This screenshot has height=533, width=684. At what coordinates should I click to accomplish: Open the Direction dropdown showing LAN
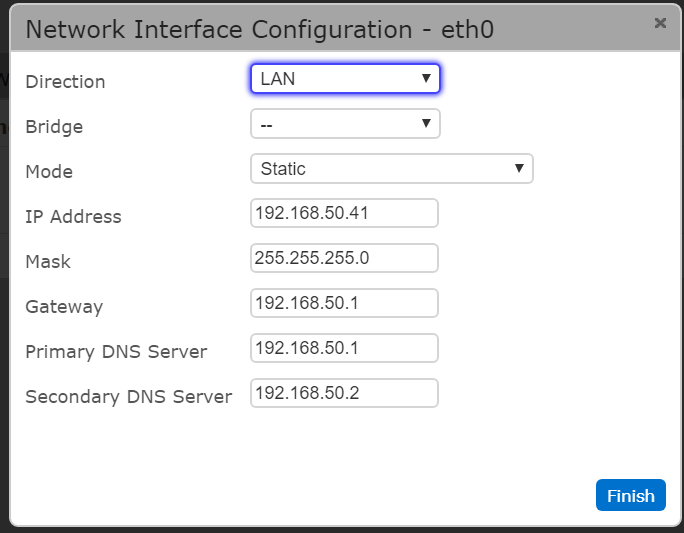point(345,79)
